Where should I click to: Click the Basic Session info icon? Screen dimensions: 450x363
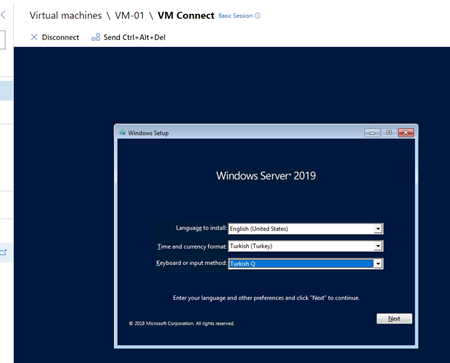(257, 16)
